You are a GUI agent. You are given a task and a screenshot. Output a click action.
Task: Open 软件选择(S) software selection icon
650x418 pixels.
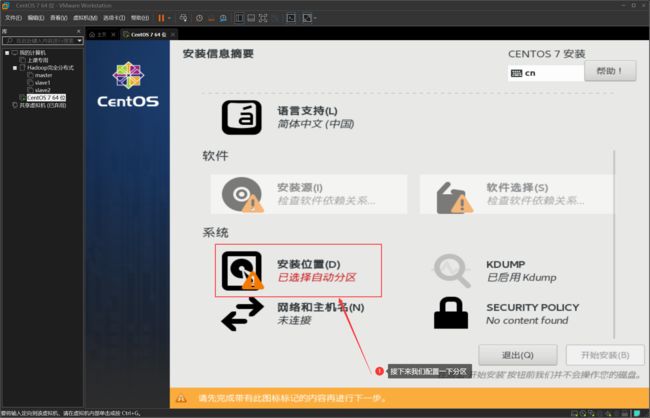click(454, 198)
